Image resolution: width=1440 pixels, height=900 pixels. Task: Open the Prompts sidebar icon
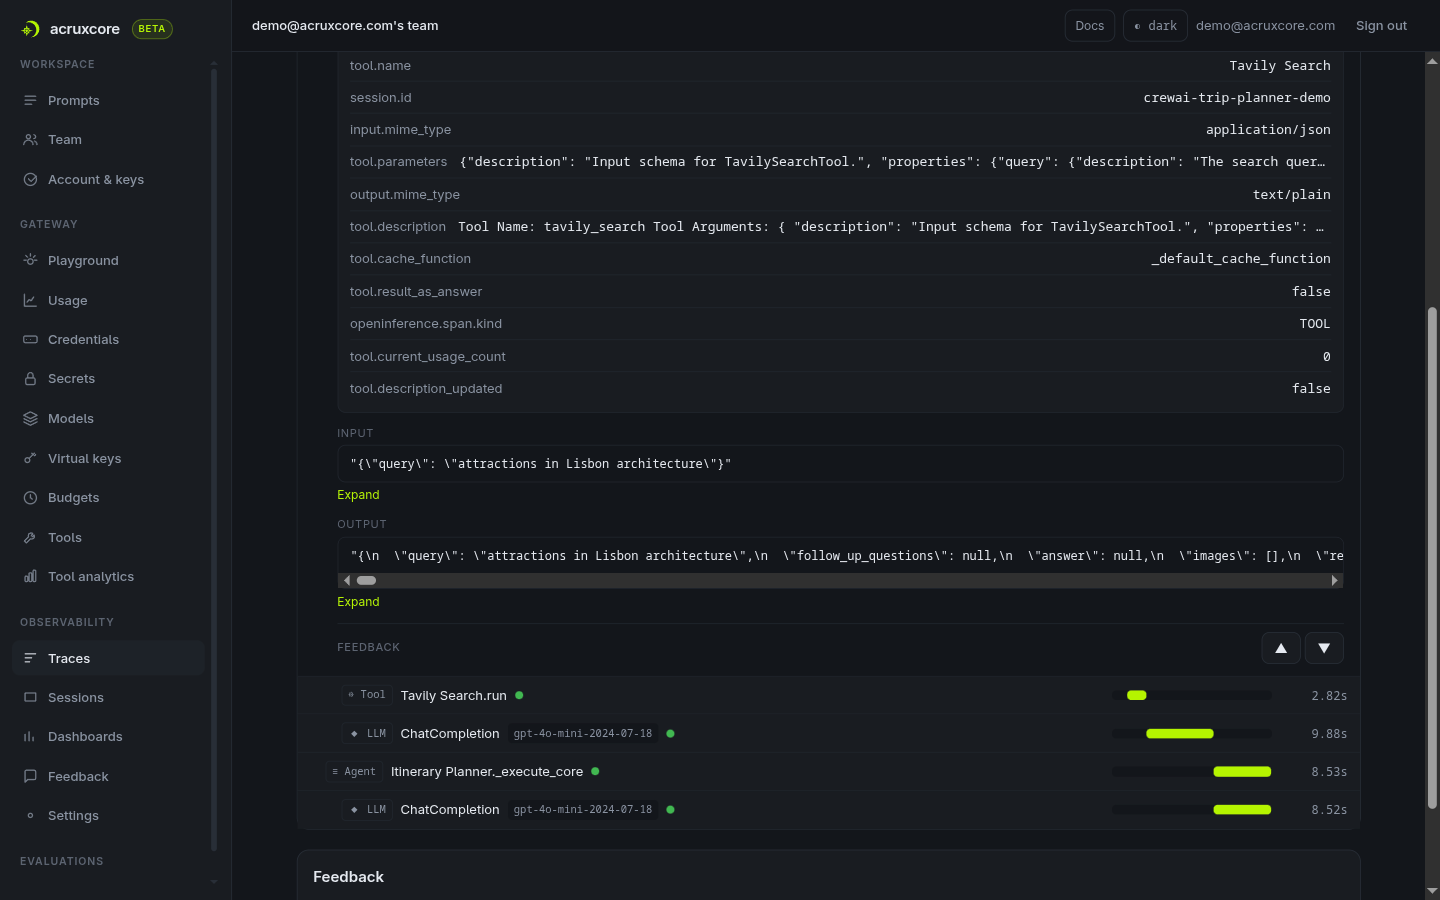[30, 101]
